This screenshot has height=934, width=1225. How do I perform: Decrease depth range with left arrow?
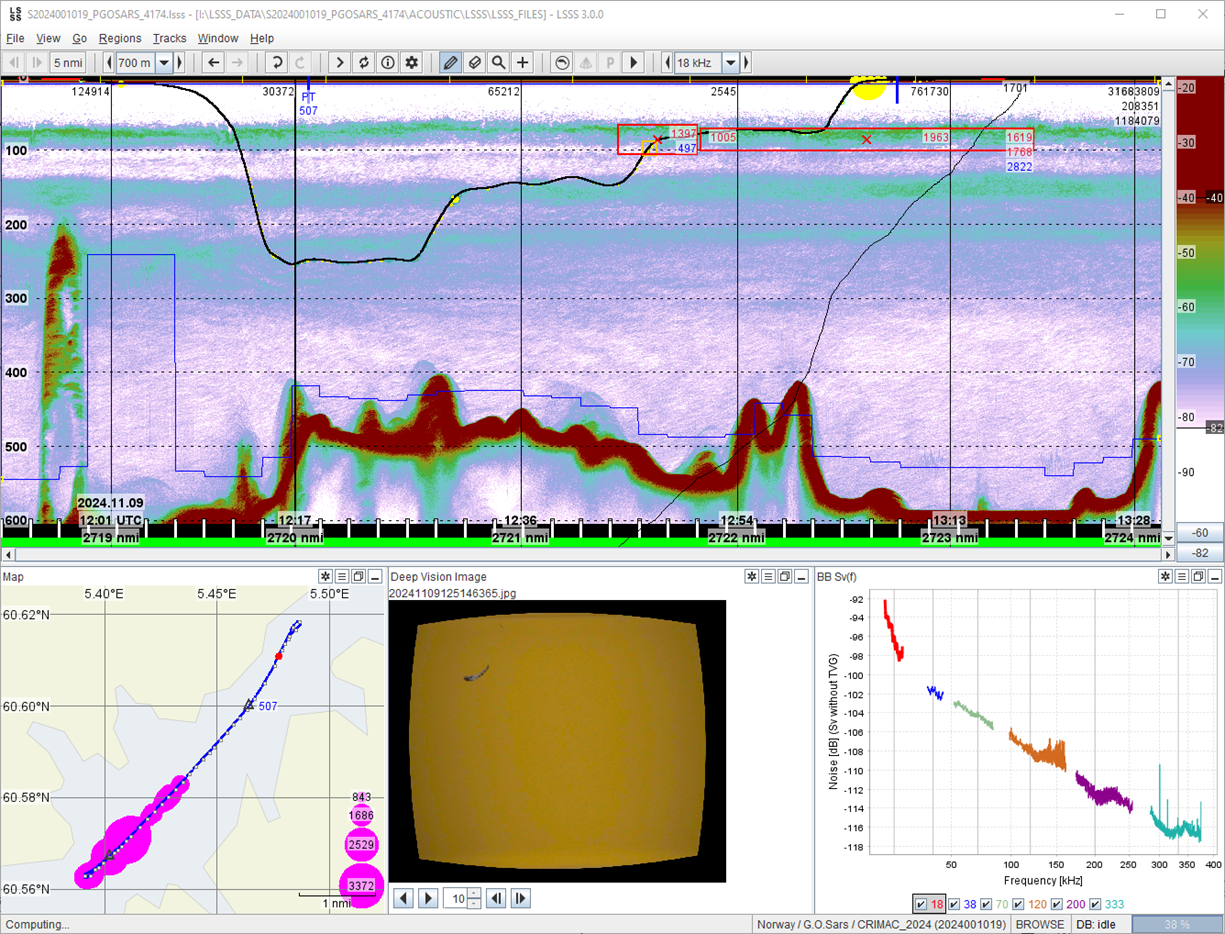(x=109, y=62)
